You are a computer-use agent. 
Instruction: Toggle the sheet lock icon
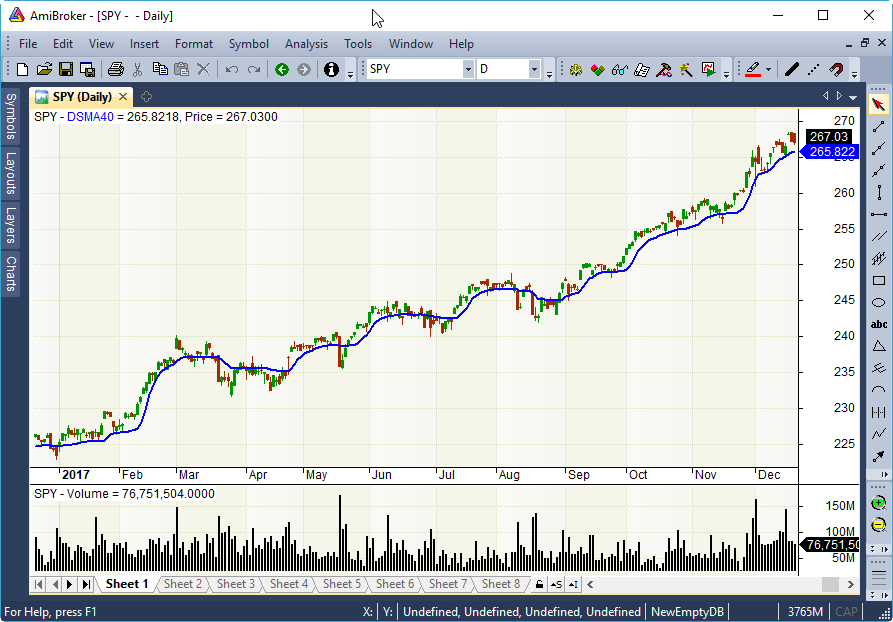tap(539, 584)
